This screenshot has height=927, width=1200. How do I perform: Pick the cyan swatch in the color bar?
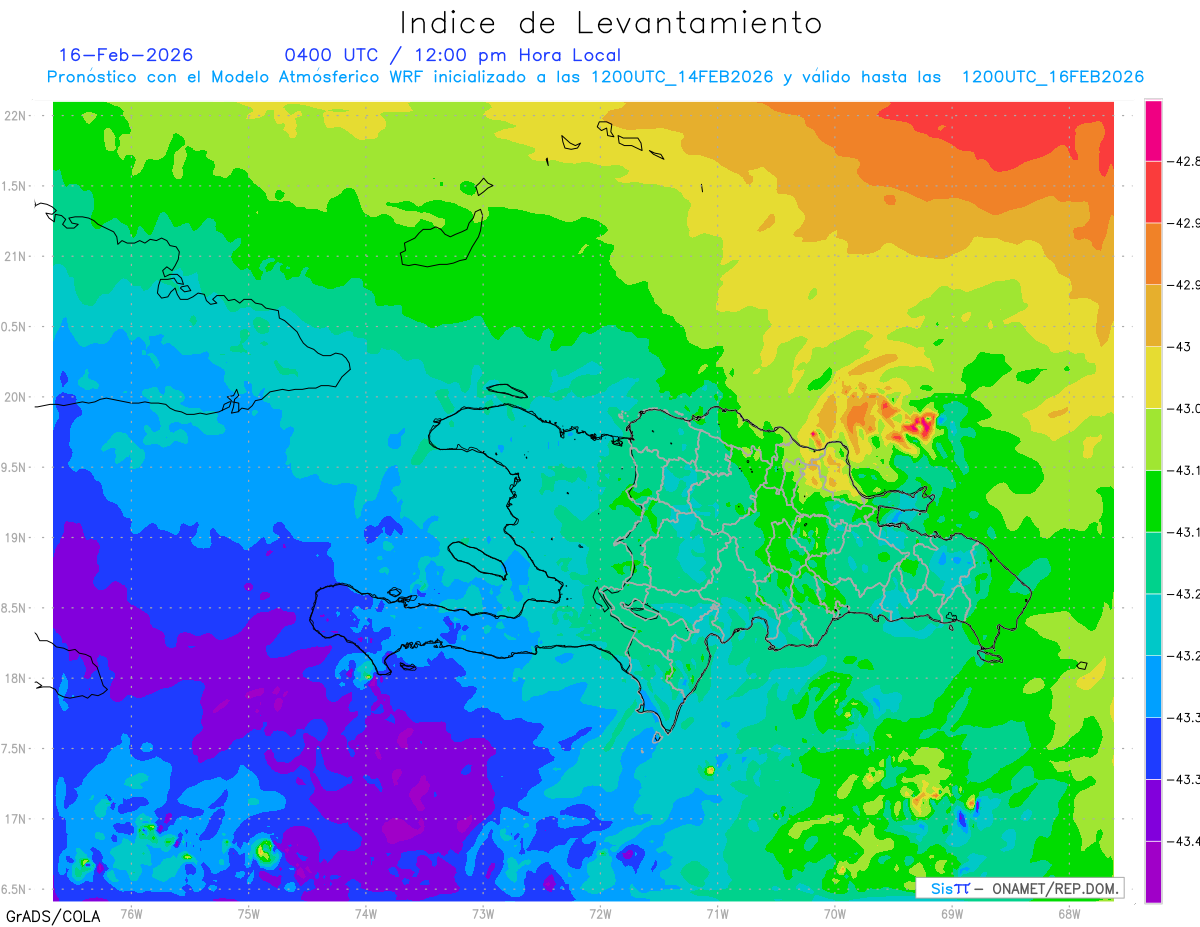point(1153,625)
